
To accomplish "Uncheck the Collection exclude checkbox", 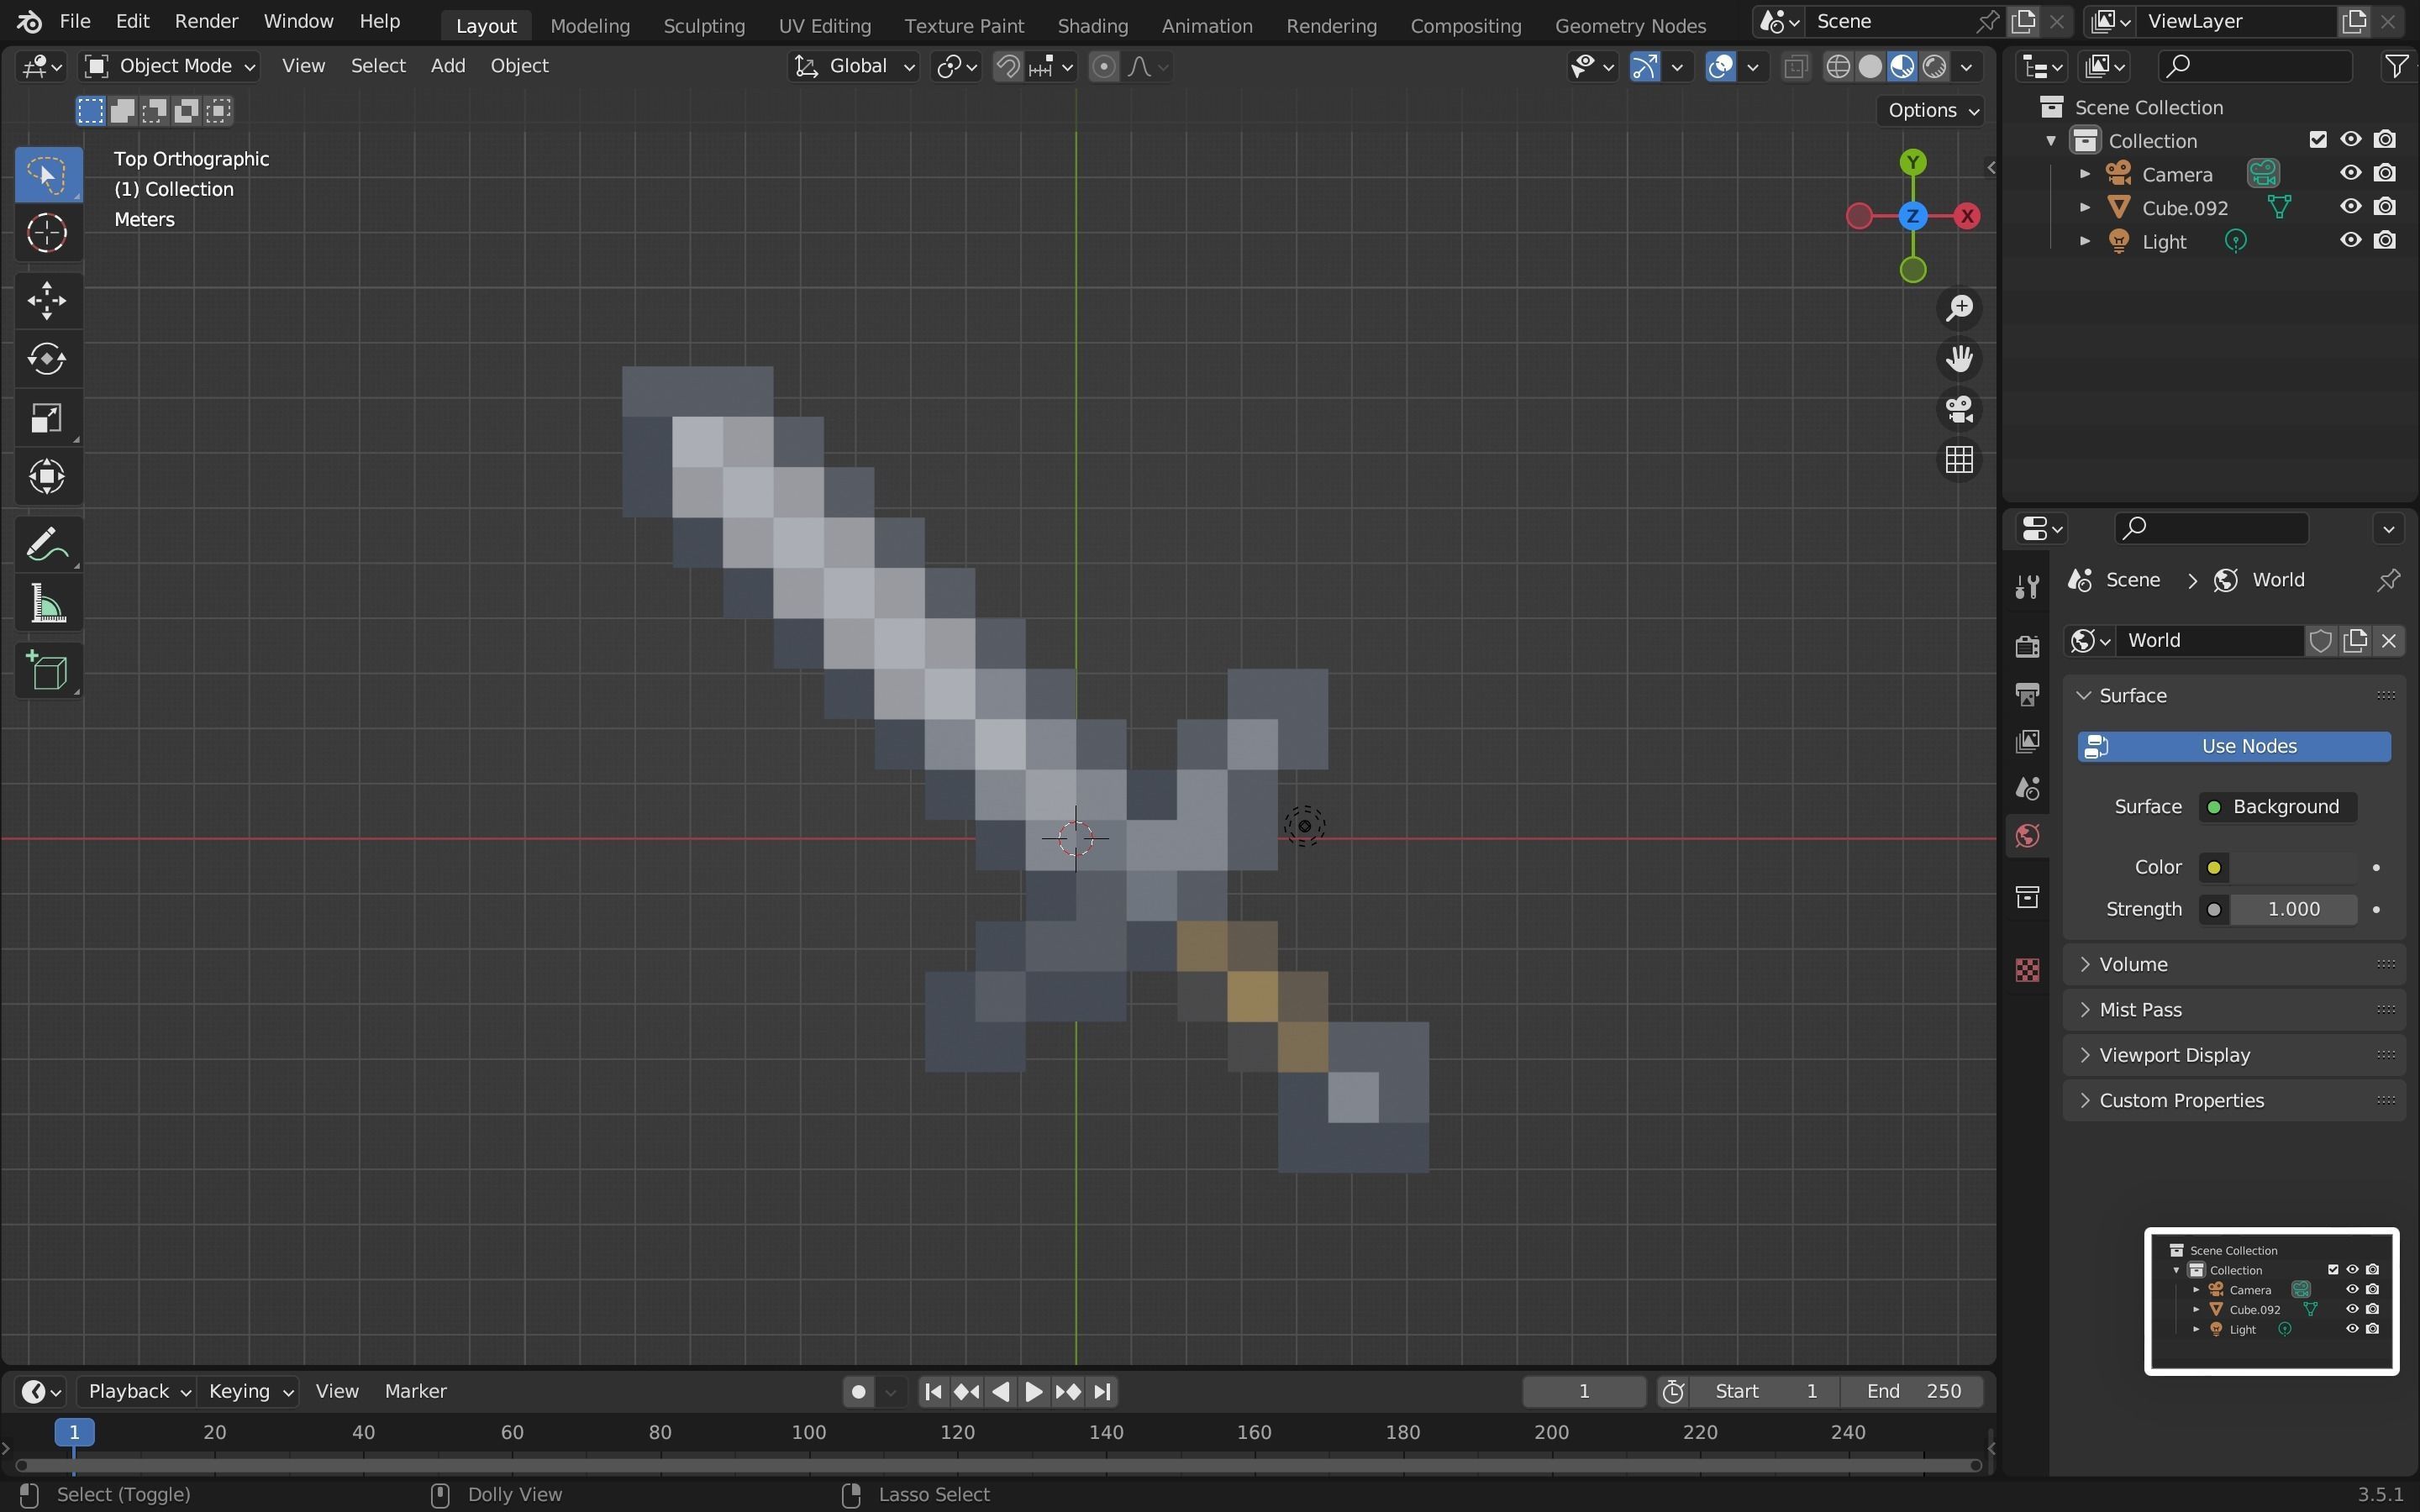I will pos(2318,140).
